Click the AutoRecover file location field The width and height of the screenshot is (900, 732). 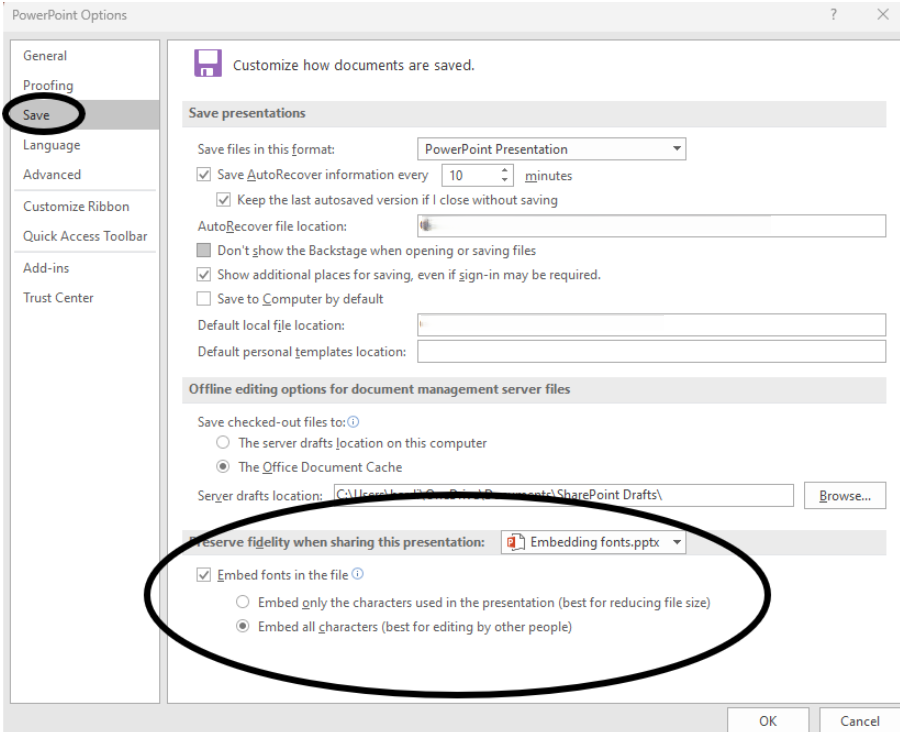[x=651, y=226]
